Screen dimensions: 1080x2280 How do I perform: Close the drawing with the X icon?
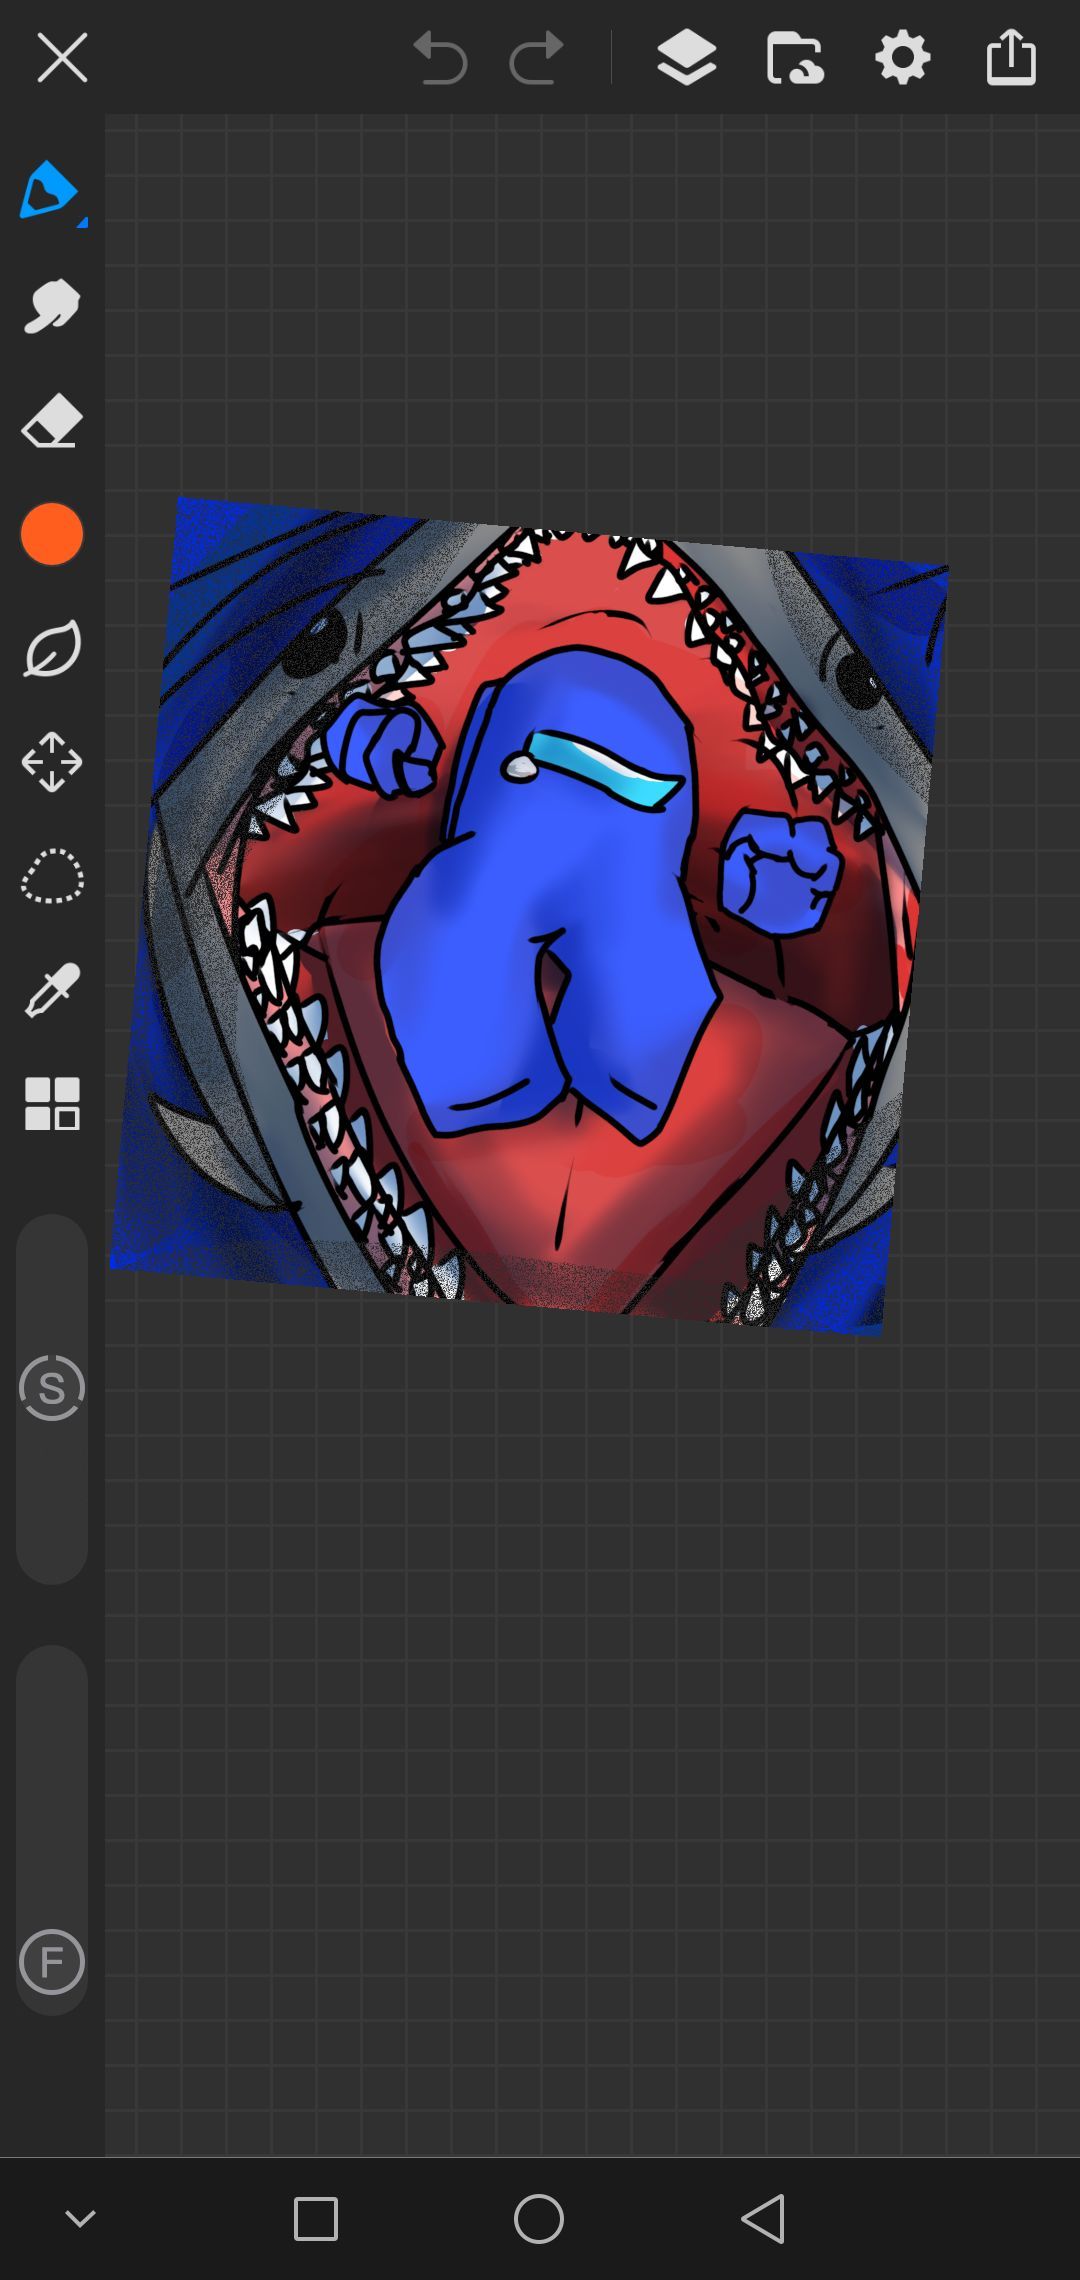(x=62, y=57)
